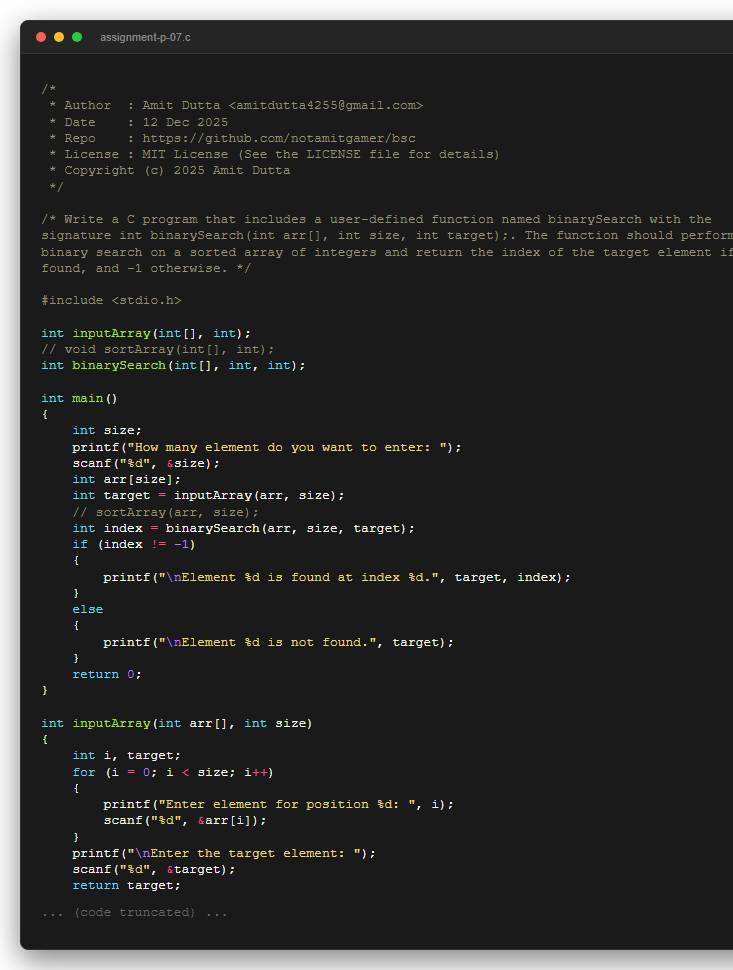Click the 'for (i = 0; i < size; i++)' line
Screen dimensions: 733x970
coord(173,771)
